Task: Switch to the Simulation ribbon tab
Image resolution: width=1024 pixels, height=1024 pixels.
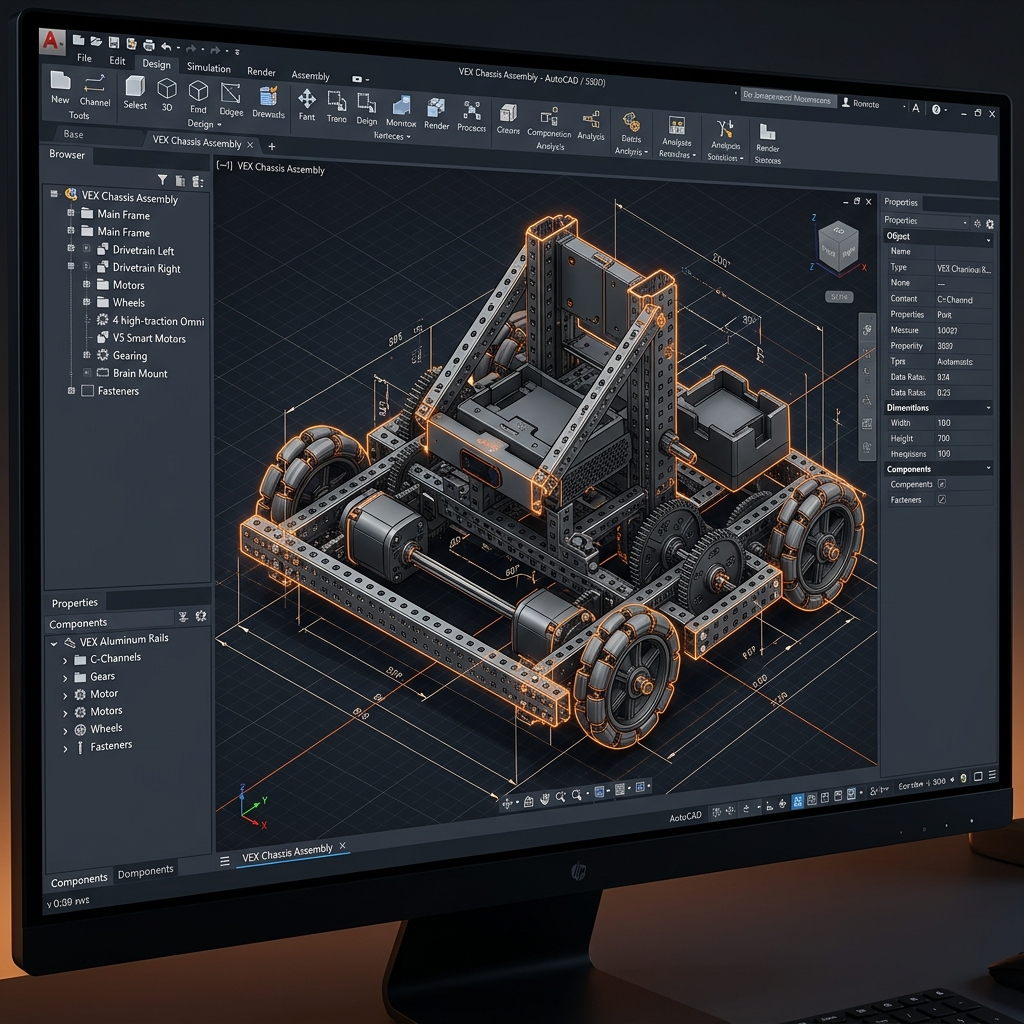Action: (x=208, y=67)
